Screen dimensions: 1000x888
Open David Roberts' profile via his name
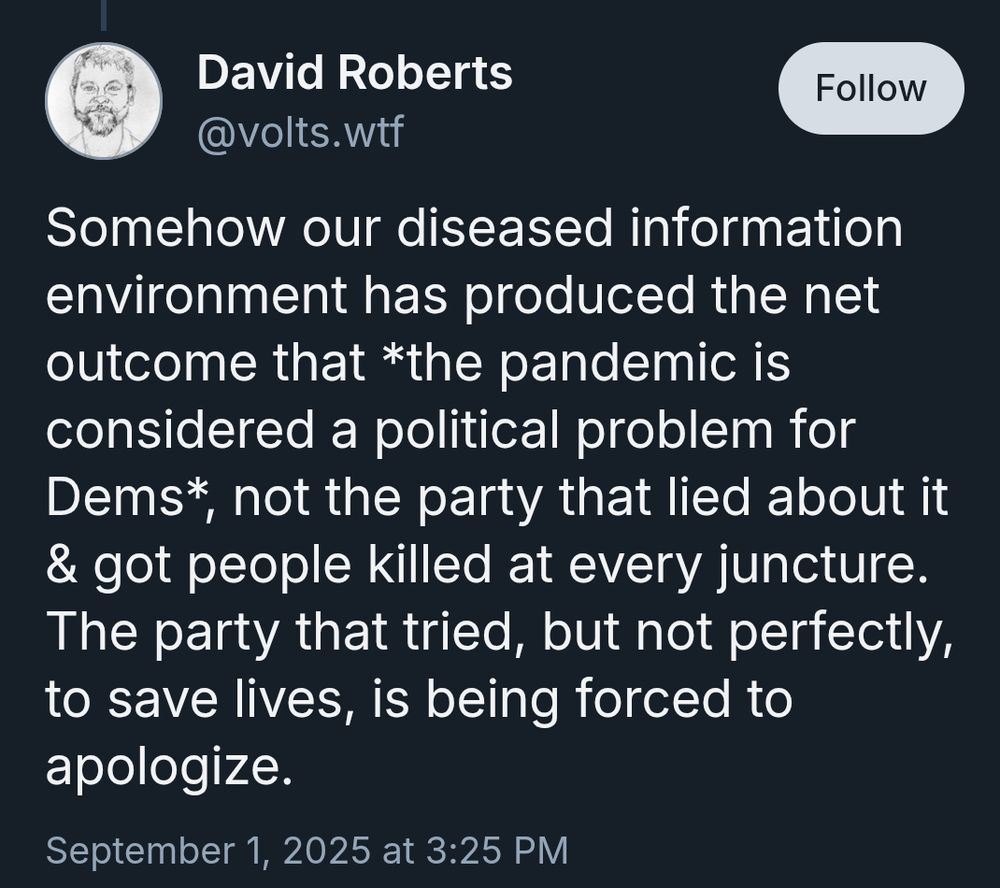tap(355, 72)
